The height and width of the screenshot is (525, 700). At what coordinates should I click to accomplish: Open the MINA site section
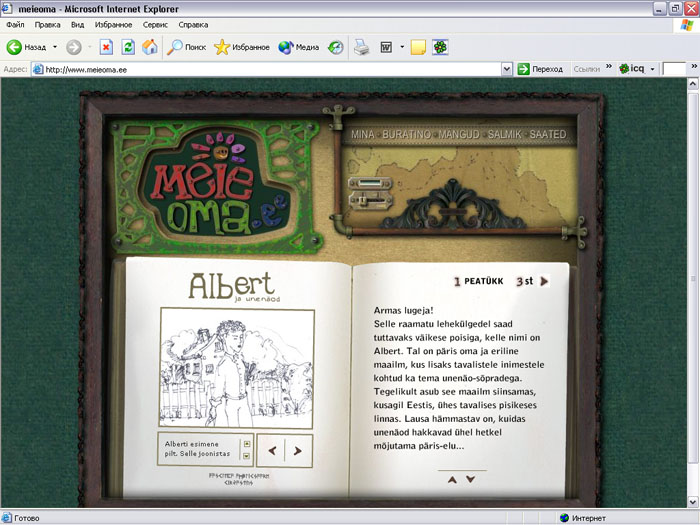[362, 134]
